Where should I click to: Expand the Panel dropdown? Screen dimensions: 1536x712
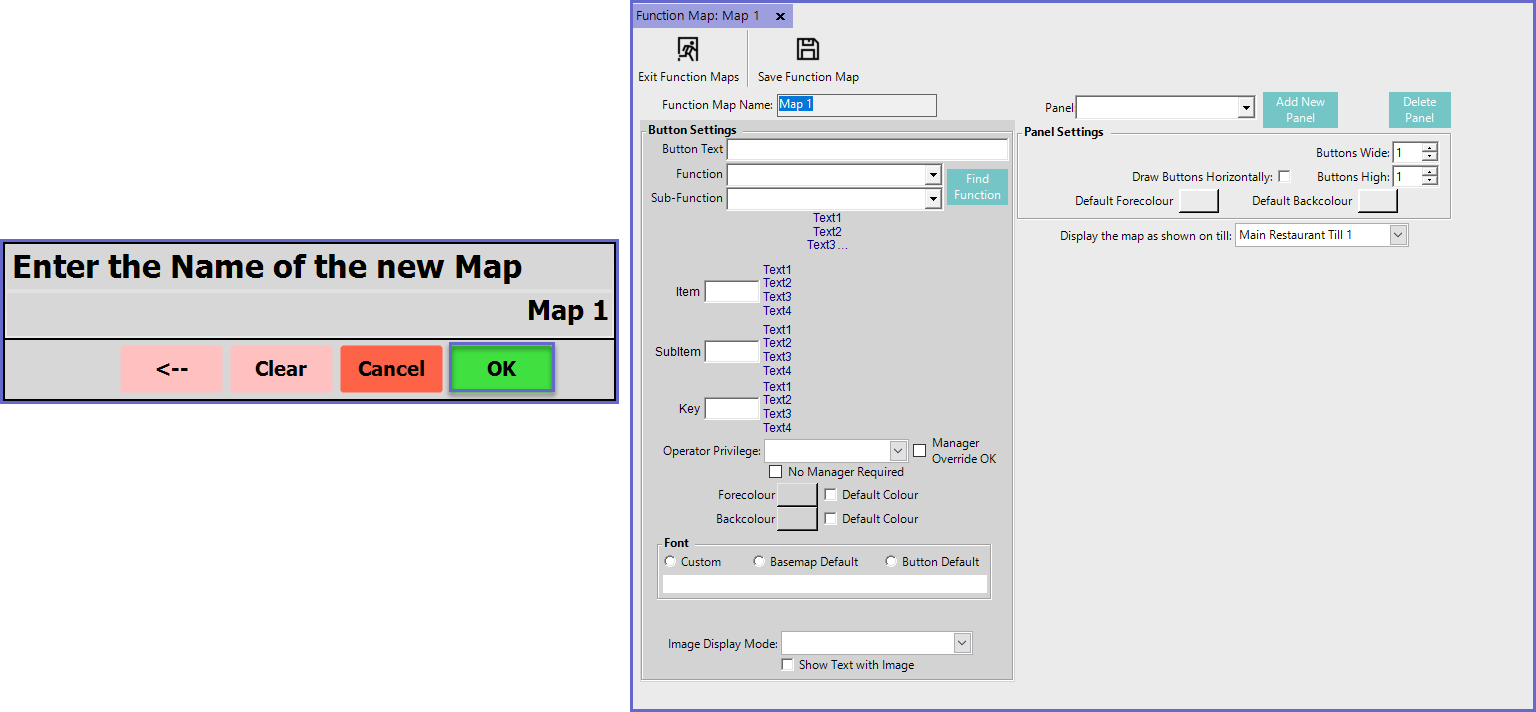[x=1245, y=108]
